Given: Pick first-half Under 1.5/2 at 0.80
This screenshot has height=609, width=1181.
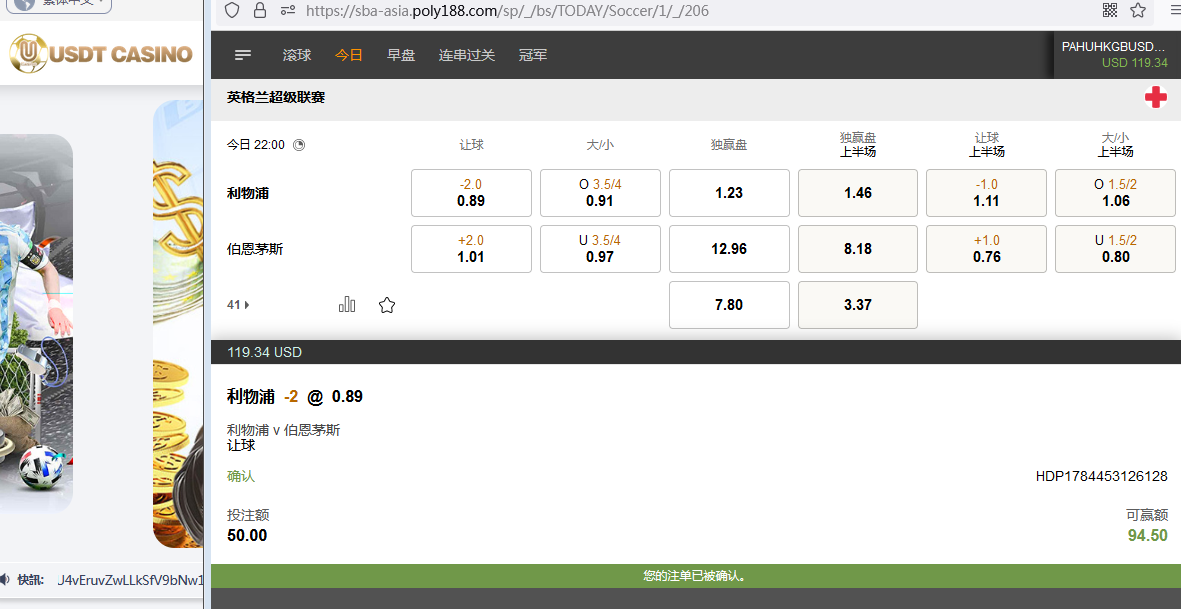Looking at the screenshot, I should [x=1115, y=248].
